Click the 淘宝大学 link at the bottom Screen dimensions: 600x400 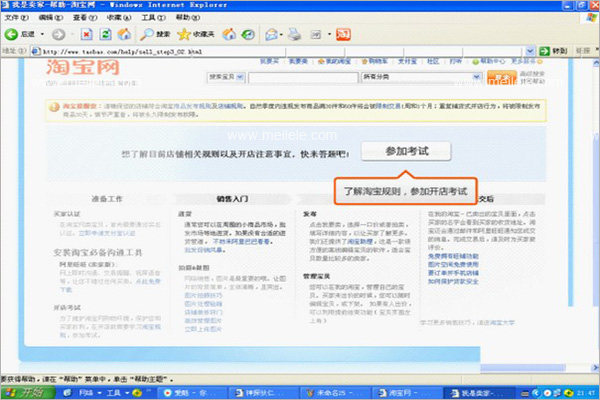click(501, 323)
